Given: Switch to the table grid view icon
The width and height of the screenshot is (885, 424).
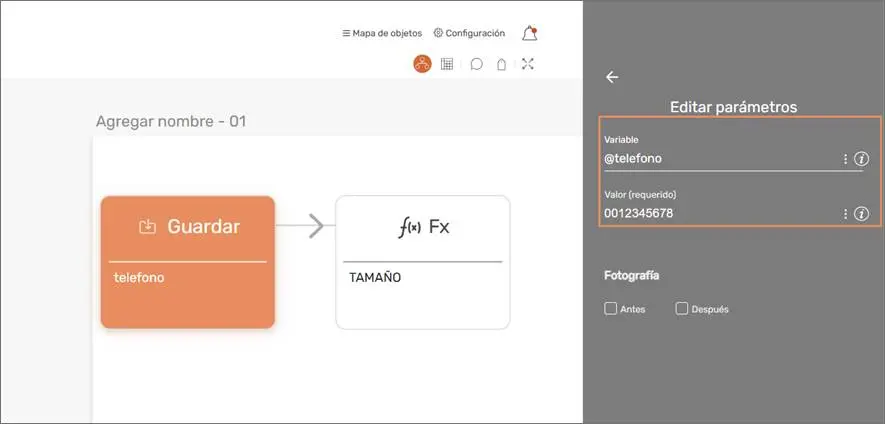Looking at the screenshot, I should 447,64.
